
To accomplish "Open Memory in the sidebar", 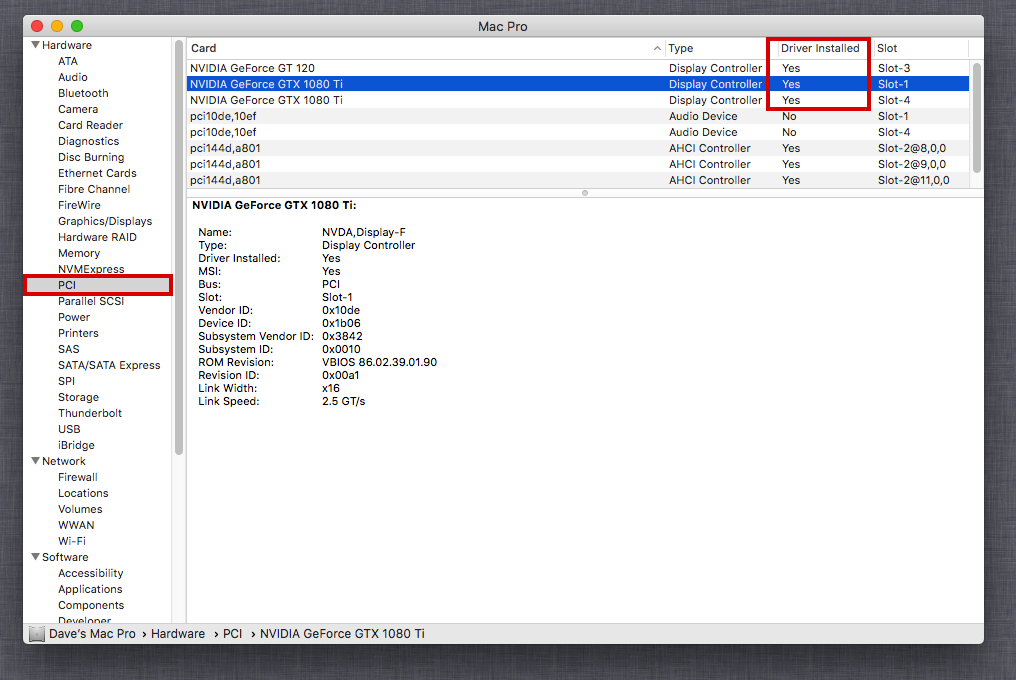I will click(x=79, y=253).
